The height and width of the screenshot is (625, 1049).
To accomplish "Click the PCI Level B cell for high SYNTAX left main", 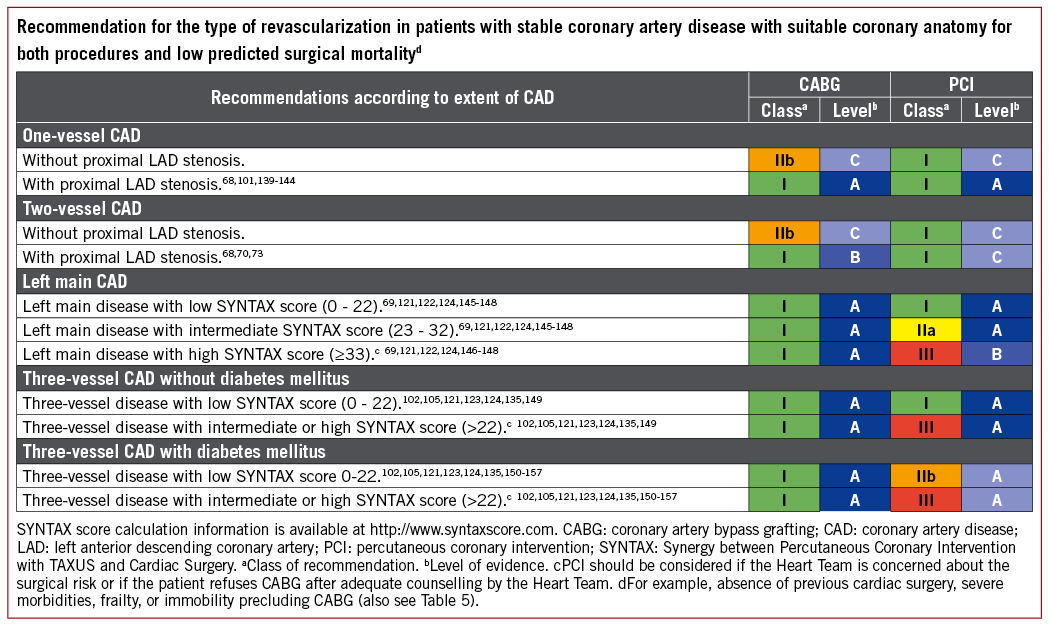I will click(996, 352).
